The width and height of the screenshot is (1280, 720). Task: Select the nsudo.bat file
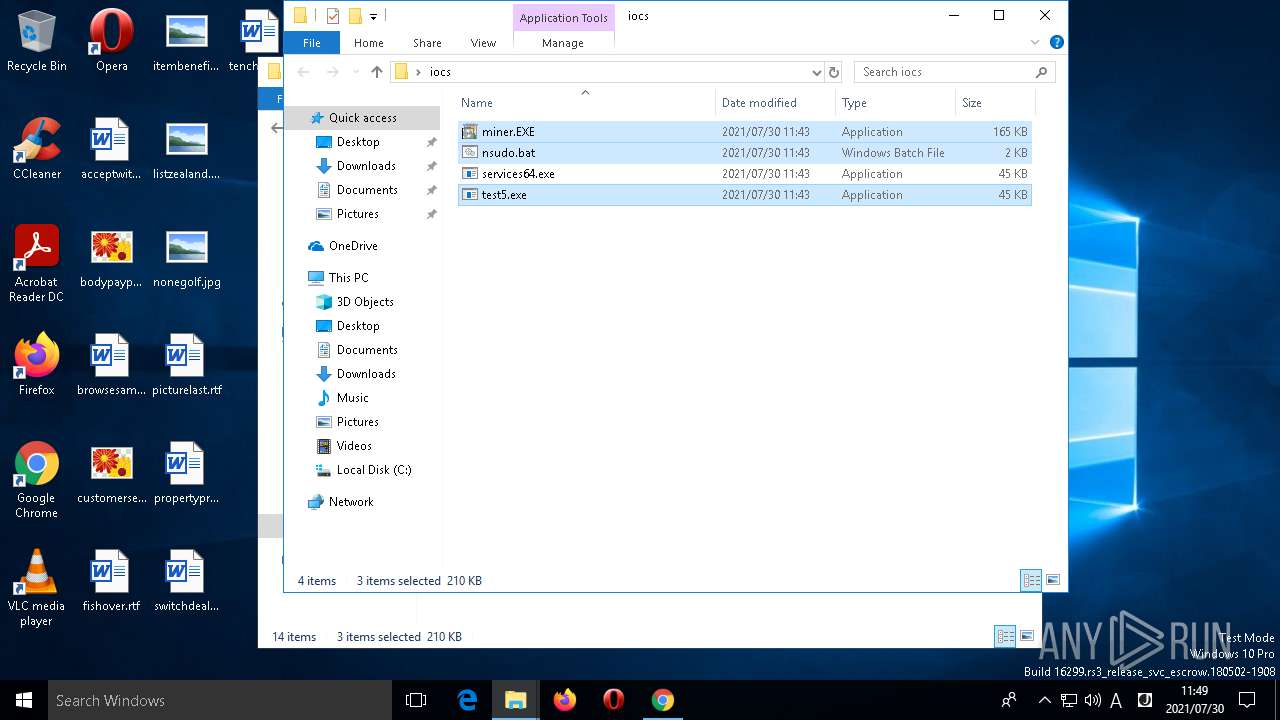pos(745,153)
